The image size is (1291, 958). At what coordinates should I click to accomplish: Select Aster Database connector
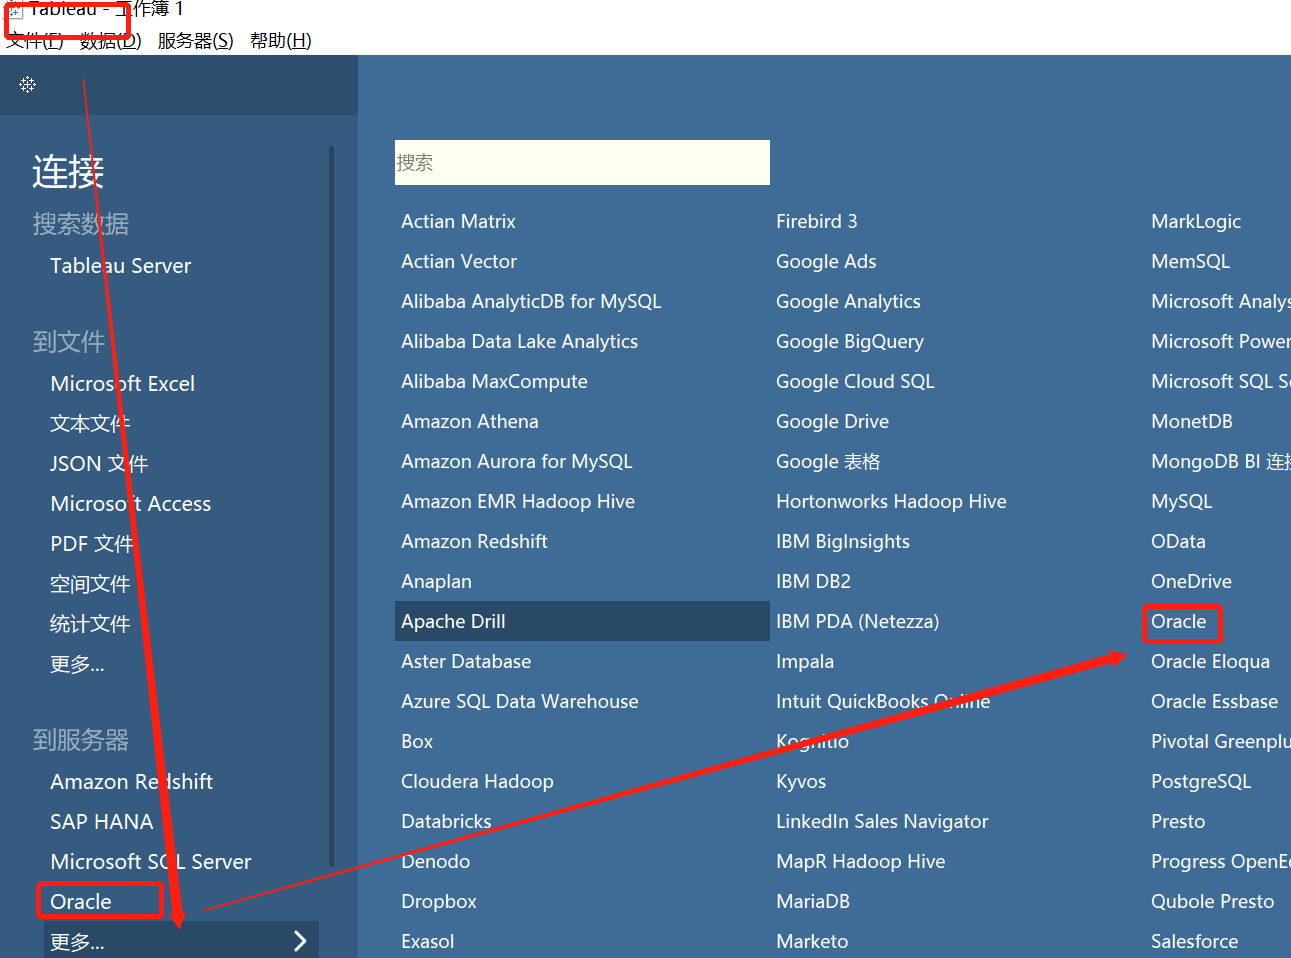click(x=466, y=661)
